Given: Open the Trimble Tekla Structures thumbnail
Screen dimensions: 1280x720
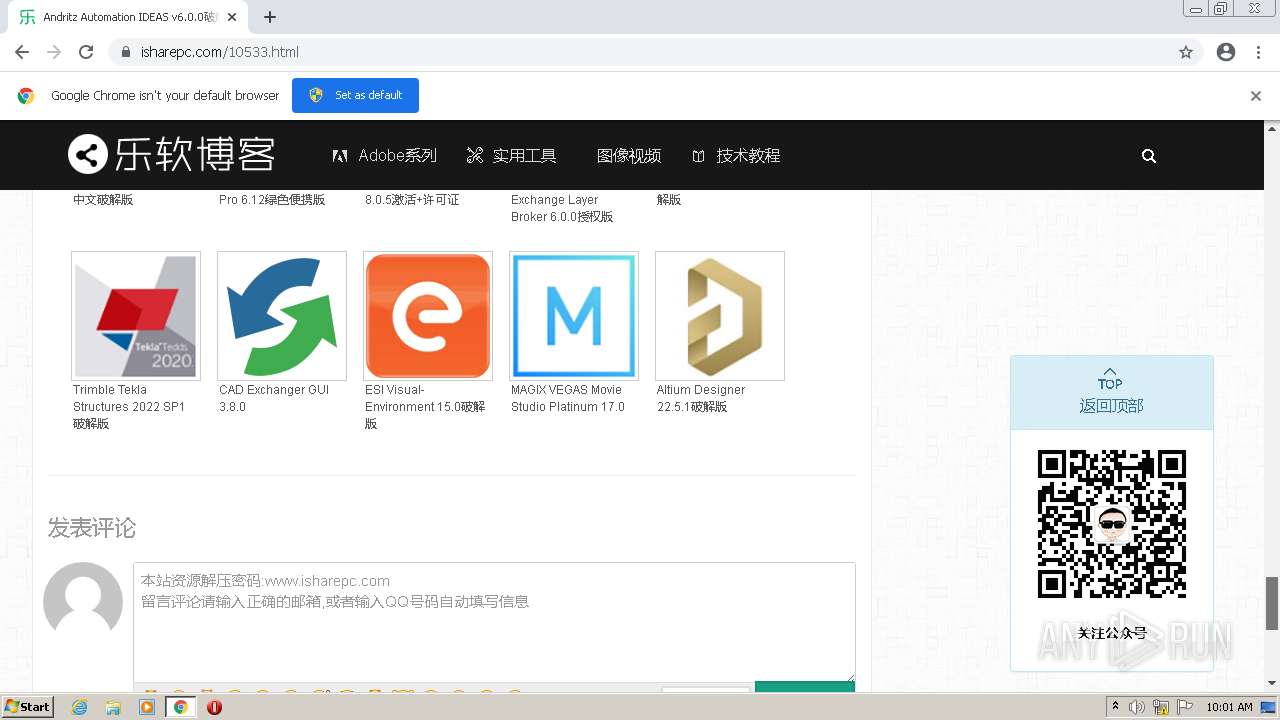Looking at the screenshot, I should point(136,316).
